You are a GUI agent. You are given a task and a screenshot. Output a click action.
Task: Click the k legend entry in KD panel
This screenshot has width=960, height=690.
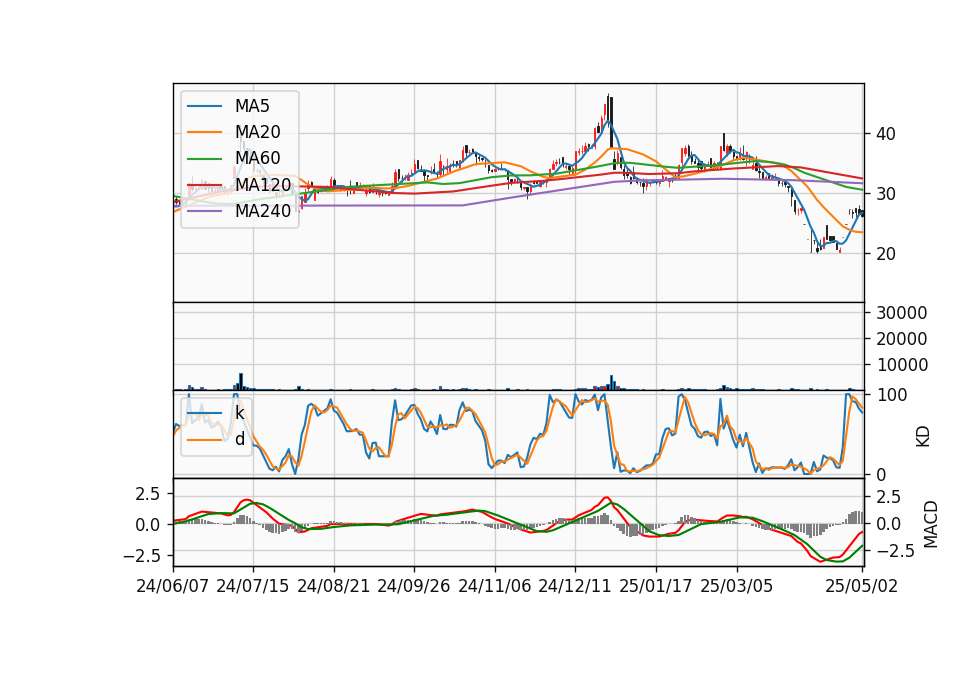tap(239, 413)
